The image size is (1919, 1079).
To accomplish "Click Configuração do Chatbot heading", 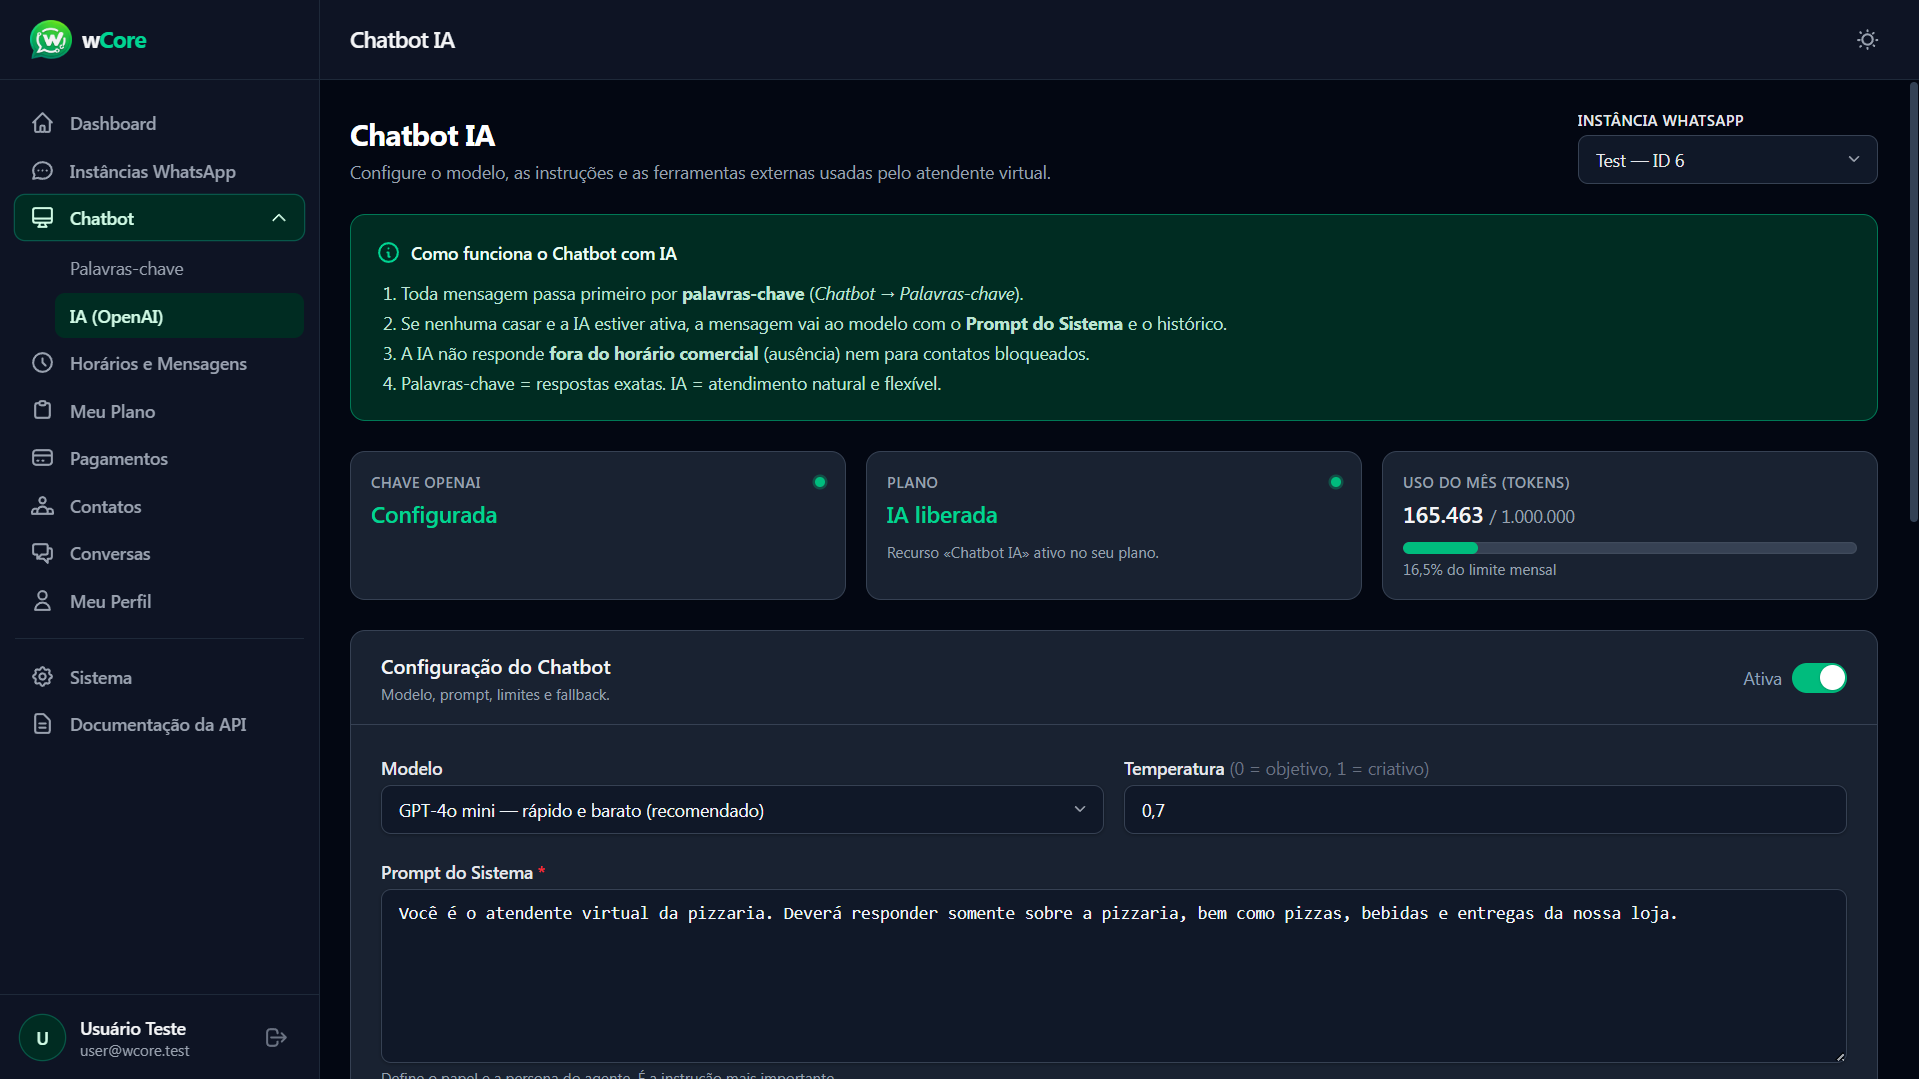I will coord(496,667).
